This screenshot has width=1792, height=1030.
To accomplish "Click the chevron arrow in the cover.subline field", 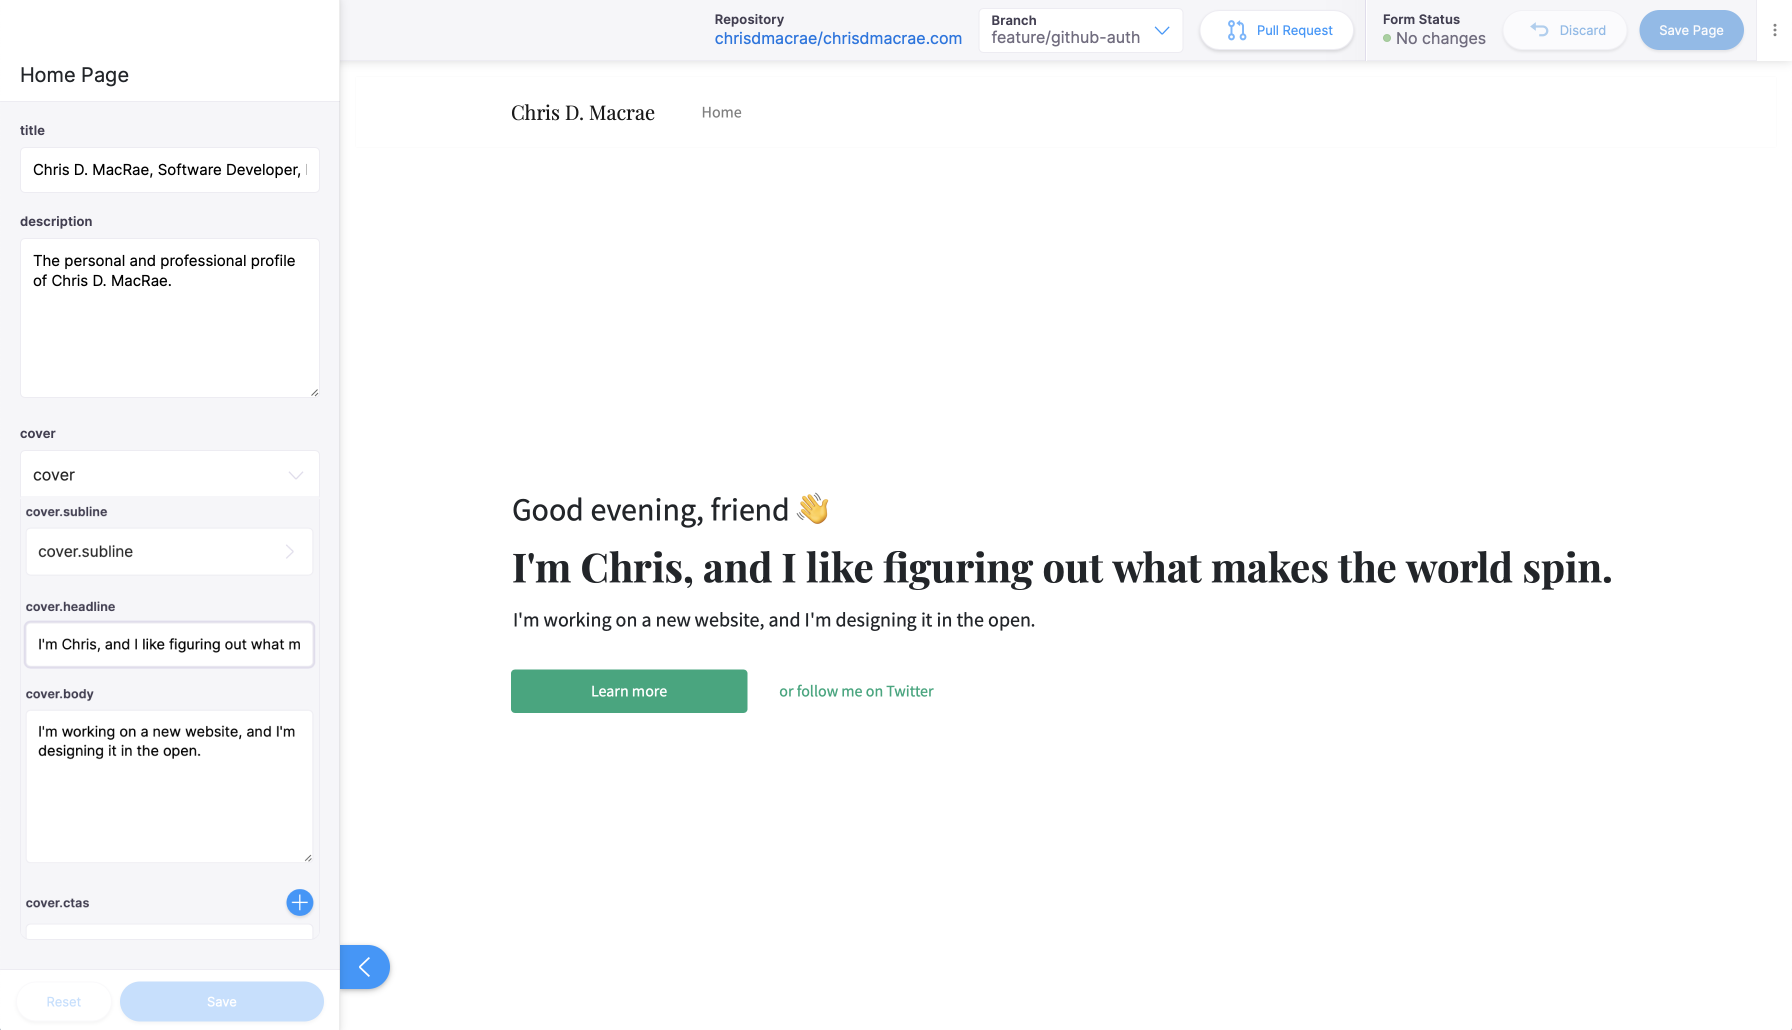I will 290,551.
